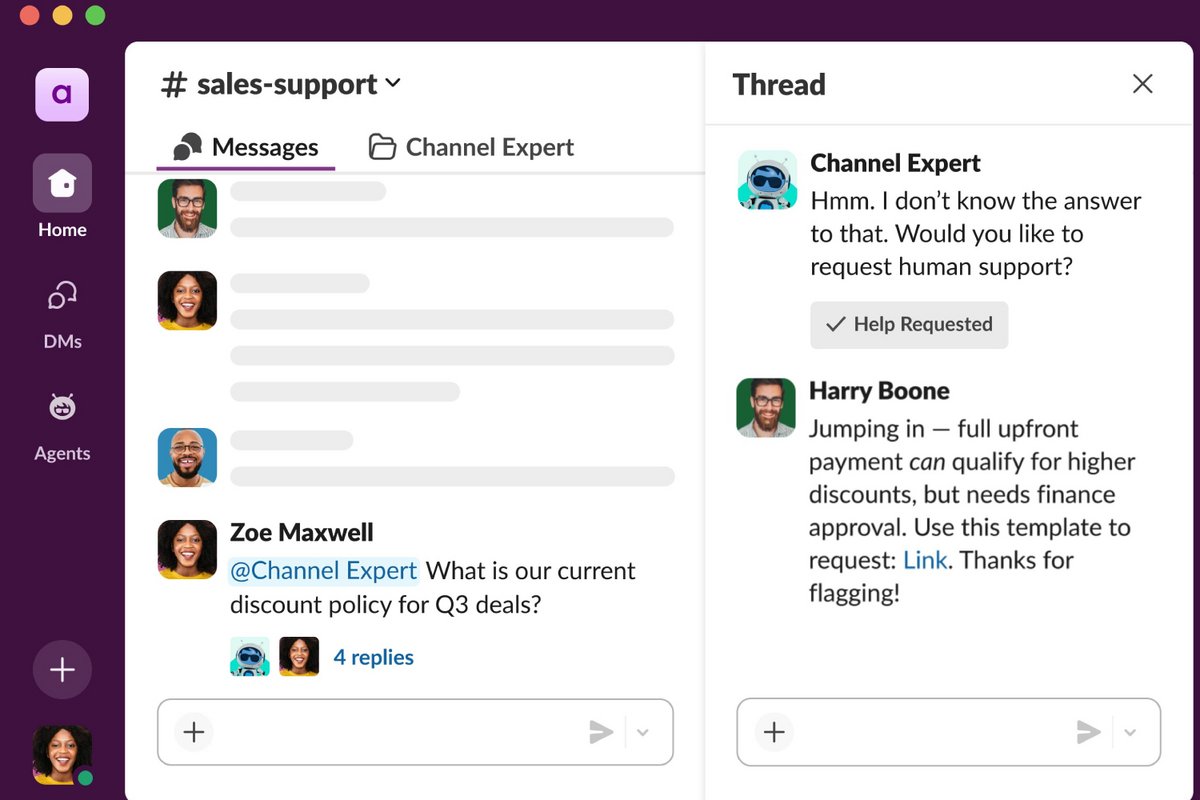Click the plus attachment icon in thread composer

(x=774, y=732)
